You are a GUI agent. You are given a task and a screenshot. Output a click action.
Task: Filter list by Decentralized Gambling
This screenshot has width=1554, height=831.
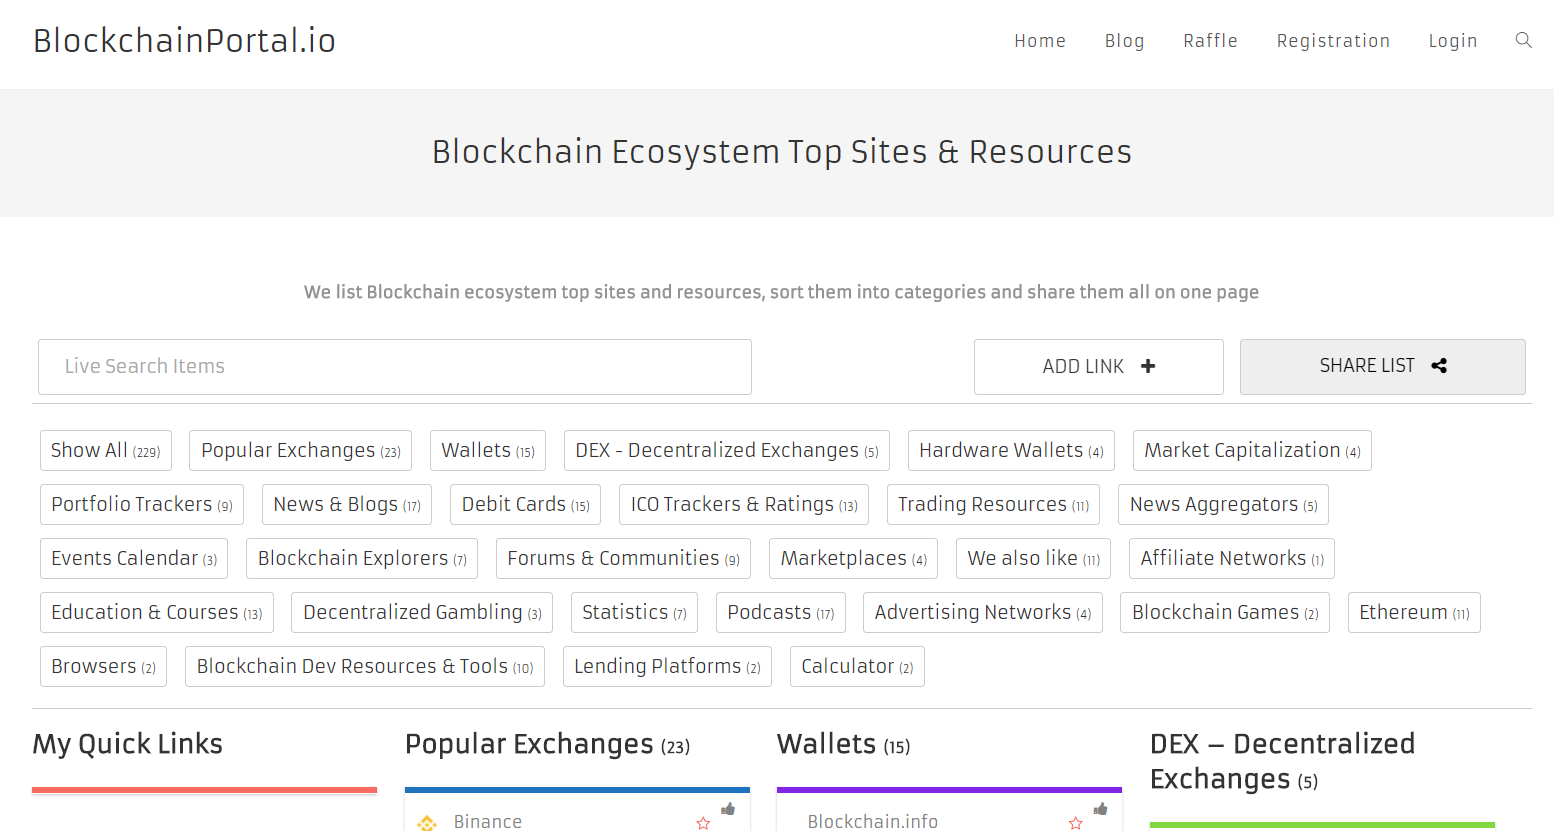pos(422,613)
